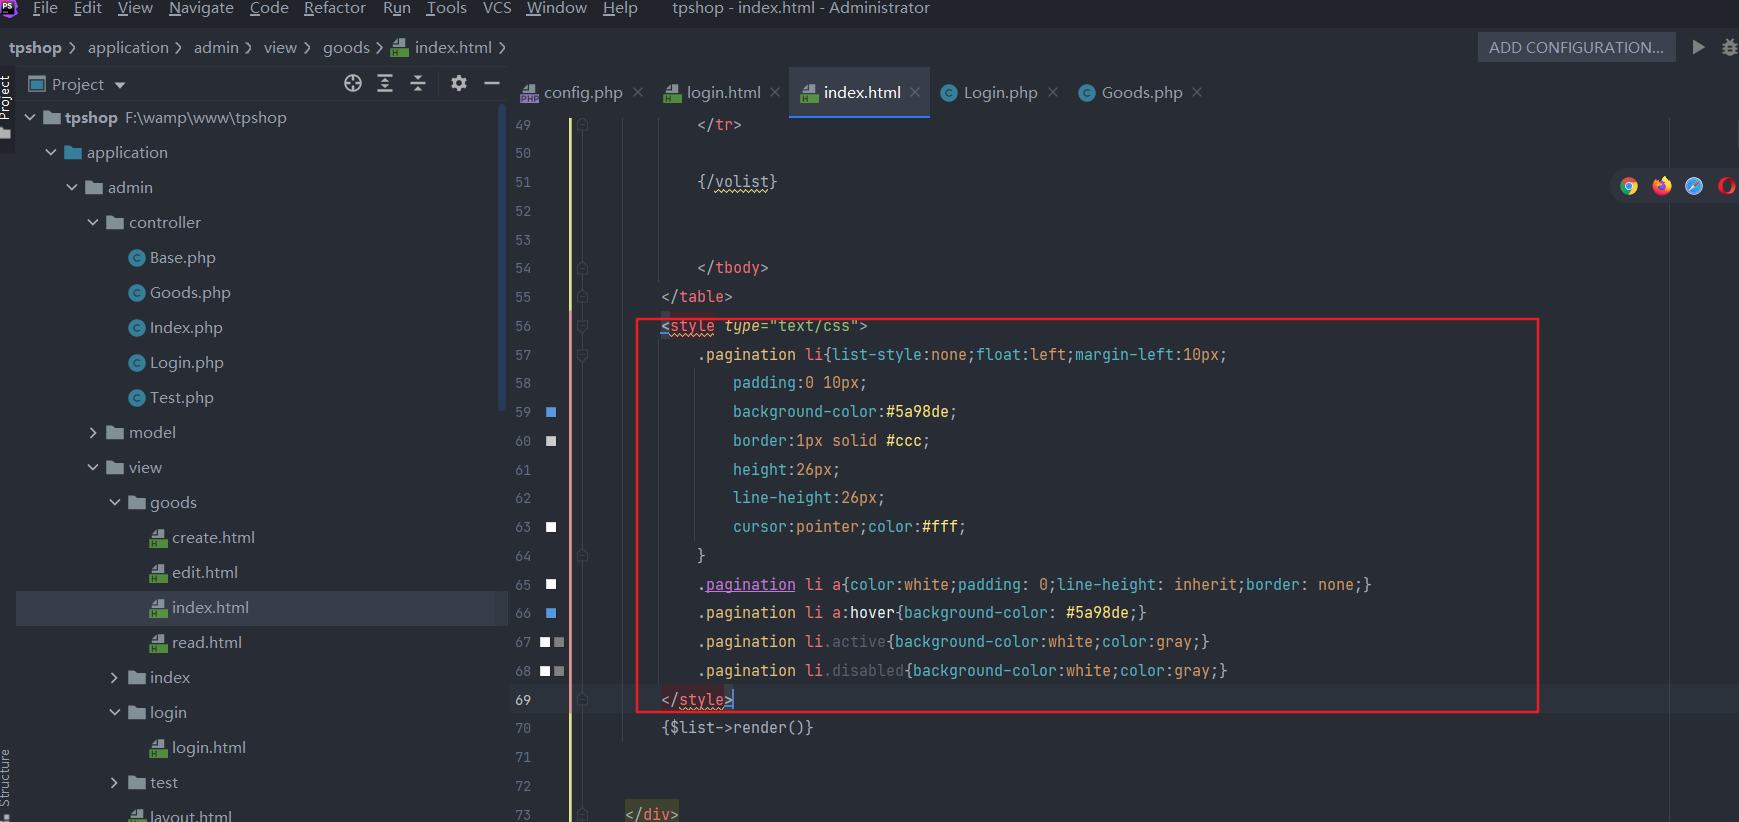This screenshot has height=822, width=1739.
Task: Open preview in Opera browser icon
Action: point(1727,186)
